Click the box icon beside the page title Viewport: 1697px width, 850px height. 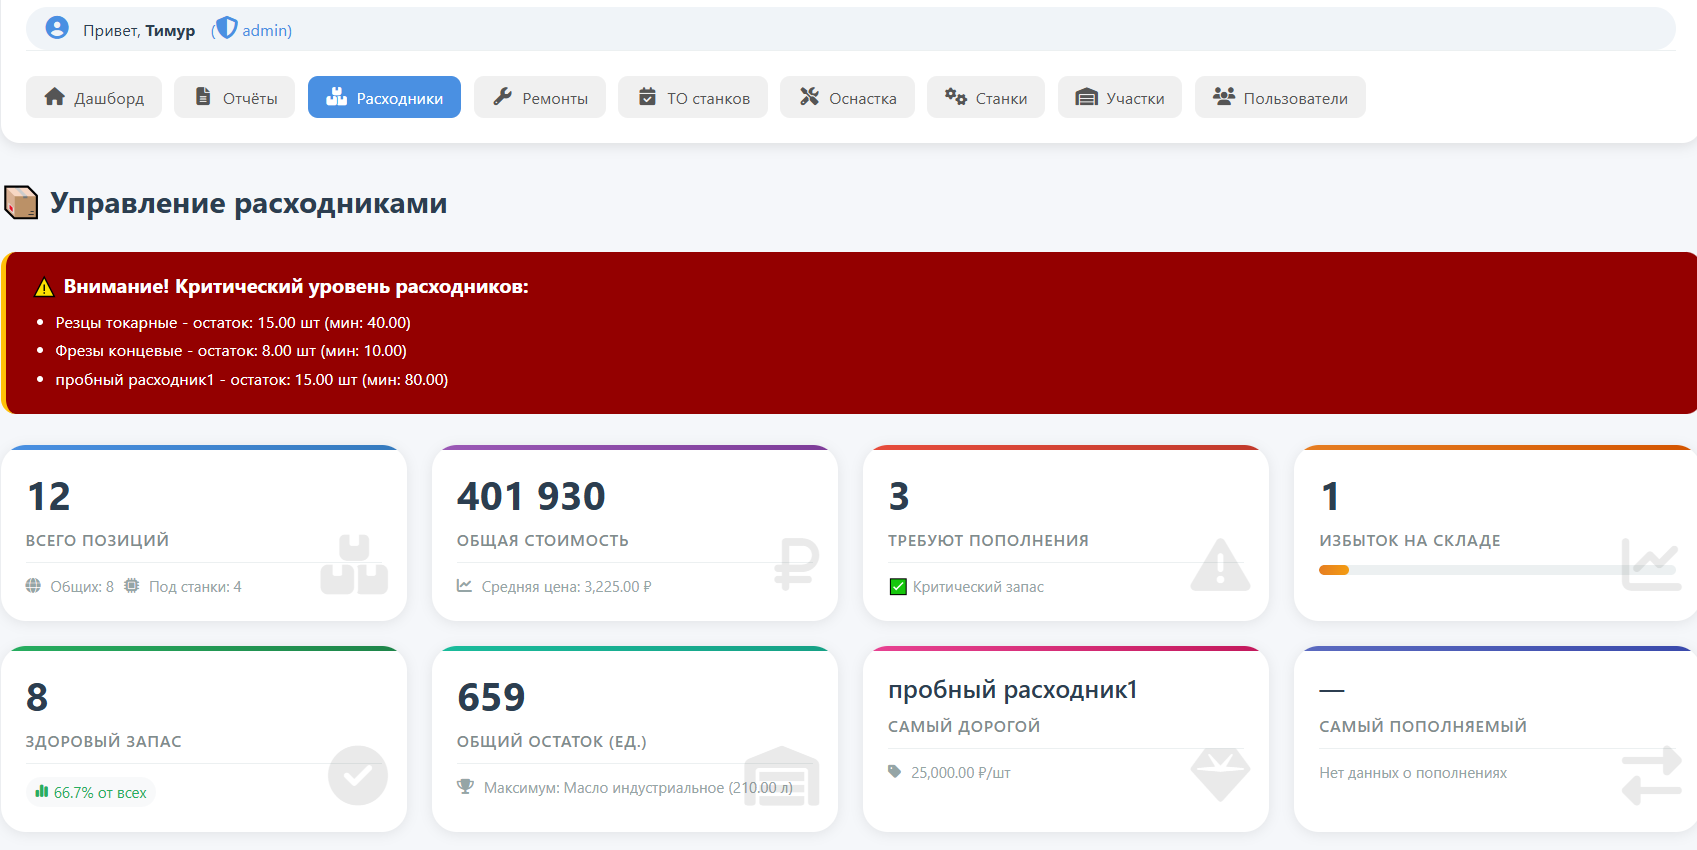click(21, 202)
